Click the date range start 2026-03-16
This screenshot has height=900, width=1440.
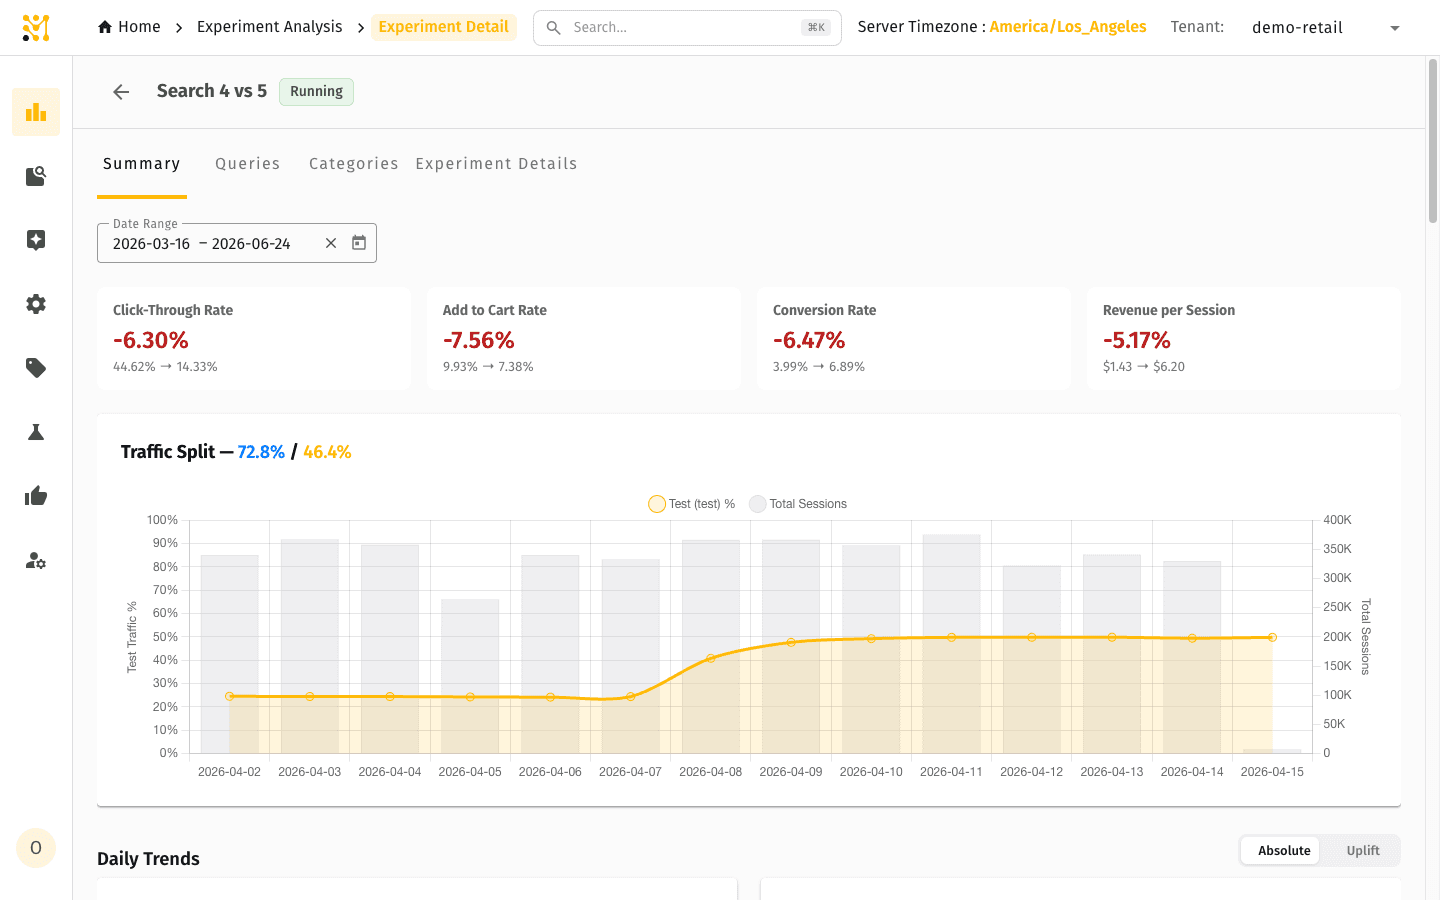[151, 244]
